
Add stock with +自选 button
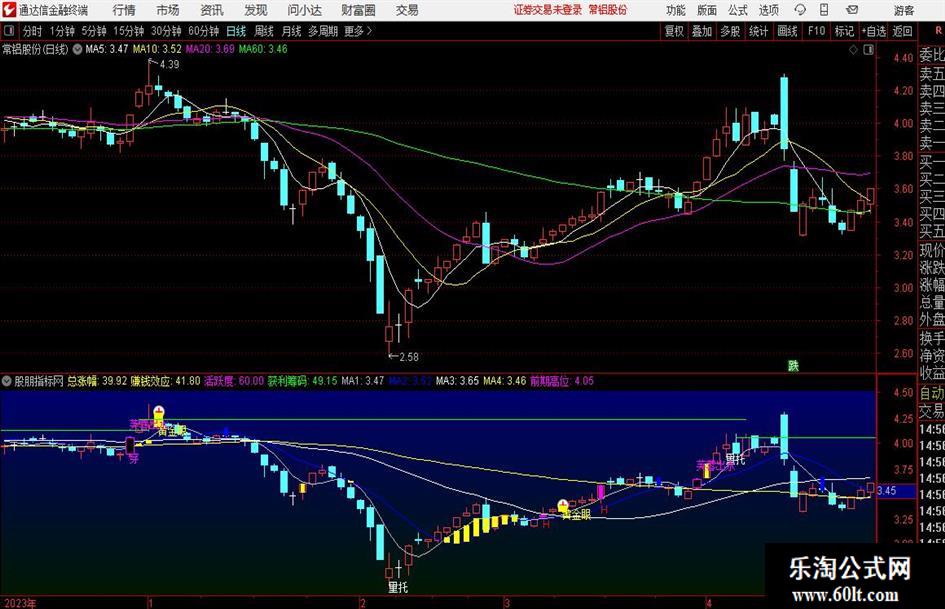click(x=873, y=31)
